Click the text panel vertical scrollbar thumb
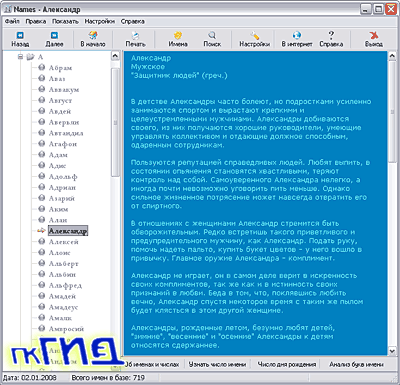Viewport: 400px width, 385px height. pyautogui.click(x=392, y=112)
